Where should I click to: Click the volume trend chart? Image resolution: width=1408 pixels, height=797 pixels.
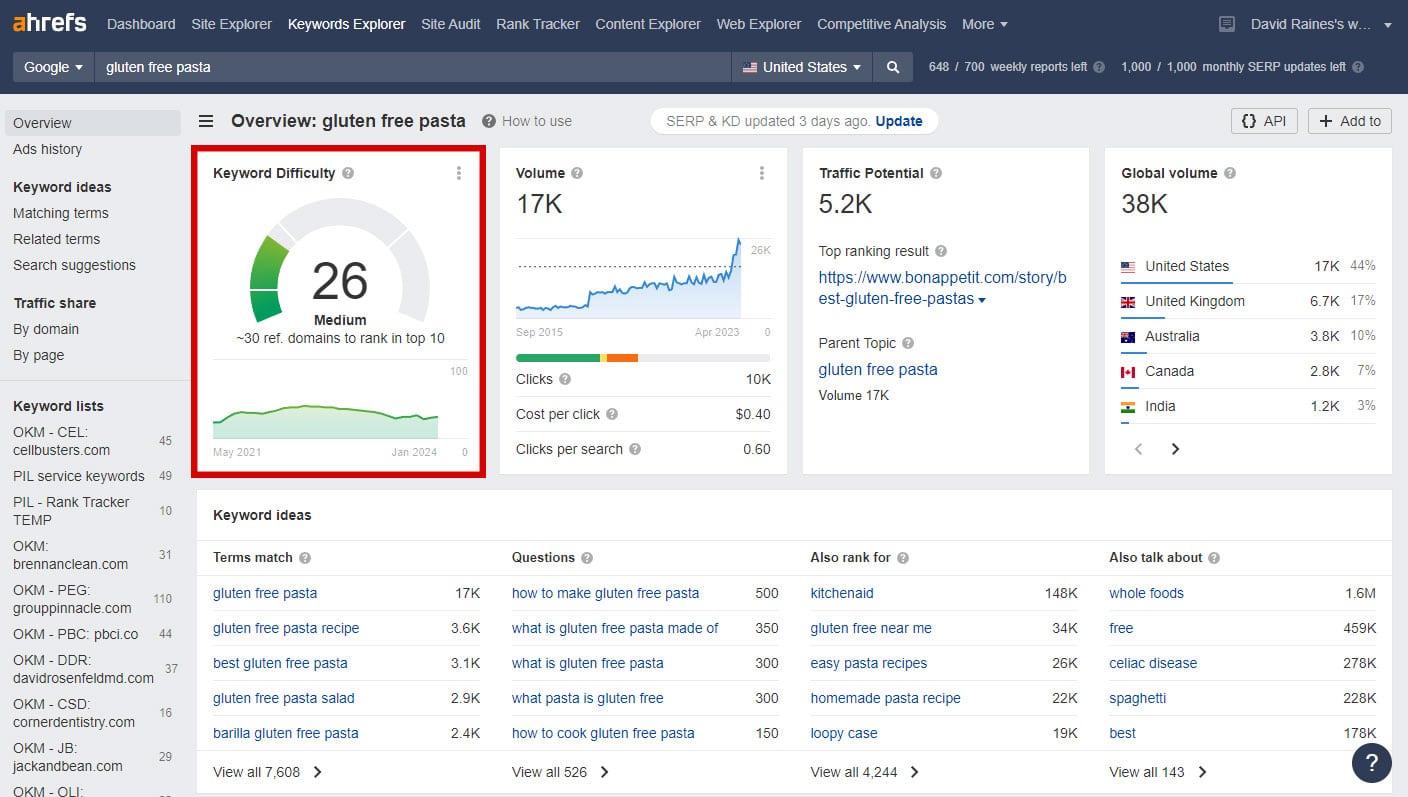pos(629,278)
